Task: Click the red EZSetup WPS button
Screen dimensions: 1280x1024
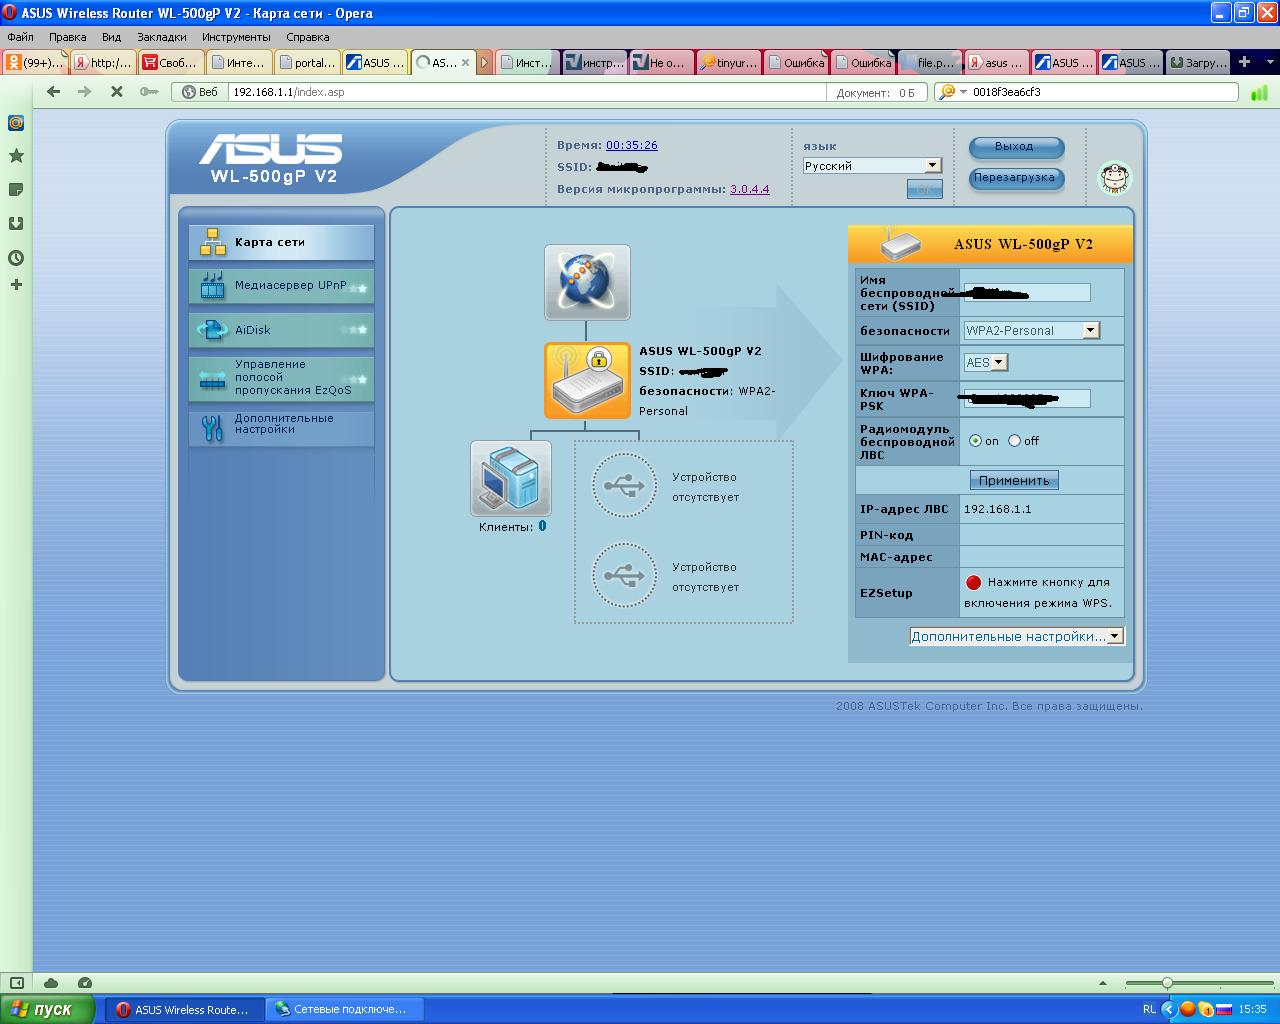Action: point(973,582)
